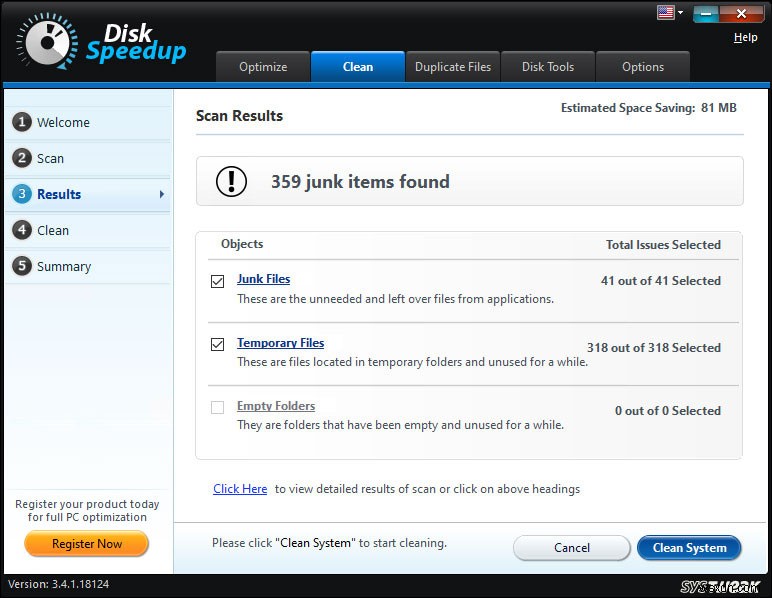Viewport: 772px width, 598px height.
Task: Click the 'Total Issues Selected' column header
Action: pos(663,245)
